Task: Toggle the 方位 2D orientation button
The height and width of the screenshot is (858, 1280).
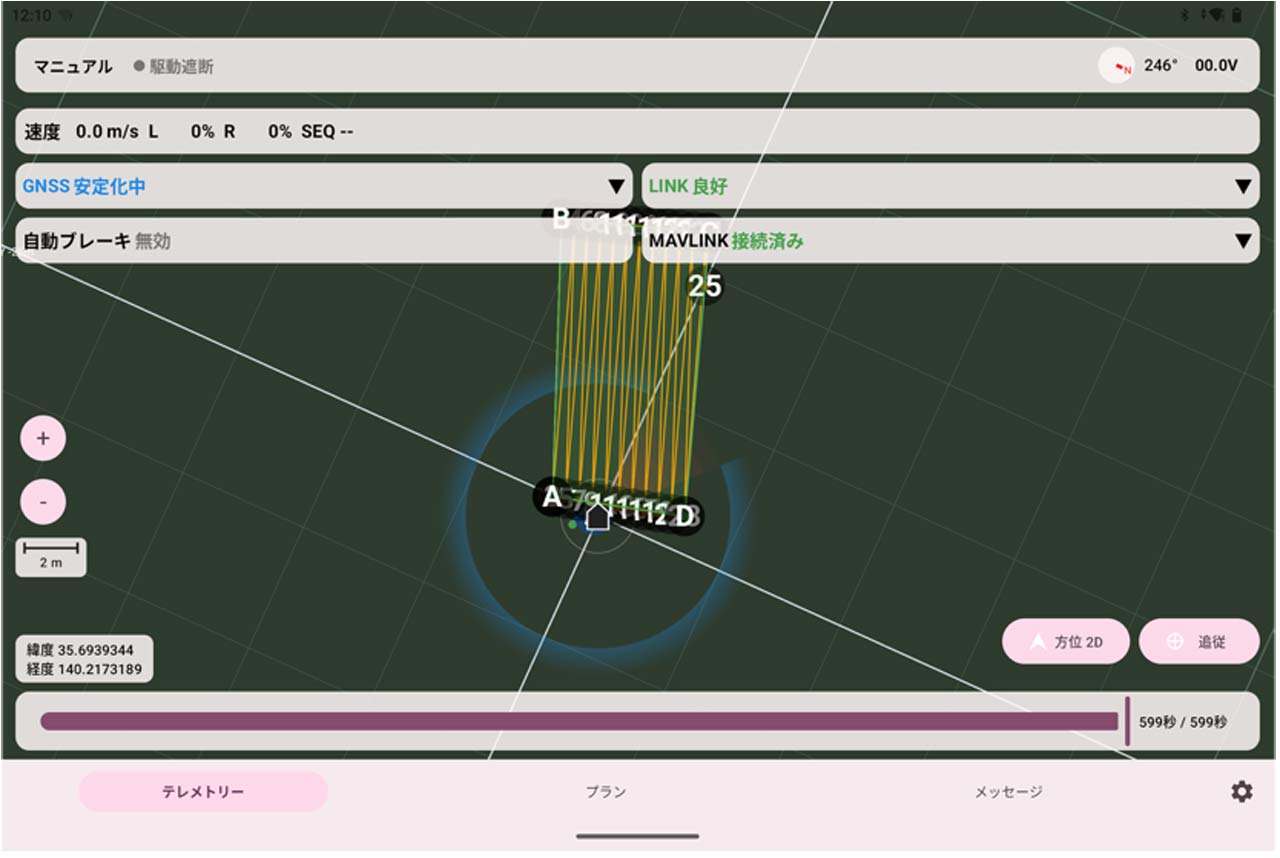Action: 1066,642
